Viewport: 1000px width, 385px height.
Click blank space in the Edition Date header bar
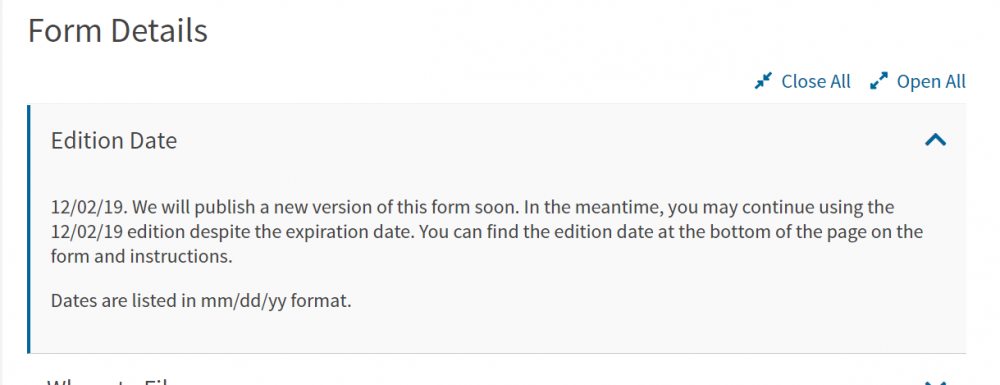pyautogui.click(x=548, y=140)
